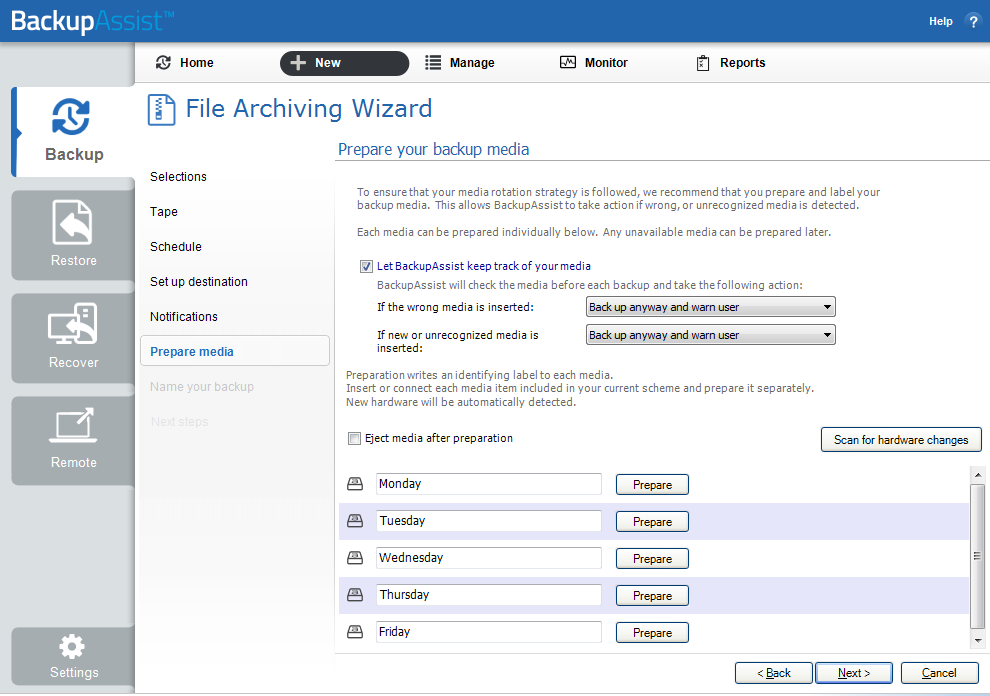
Task: Click the Thursday media label field
Action: click(x=489, y=595)
